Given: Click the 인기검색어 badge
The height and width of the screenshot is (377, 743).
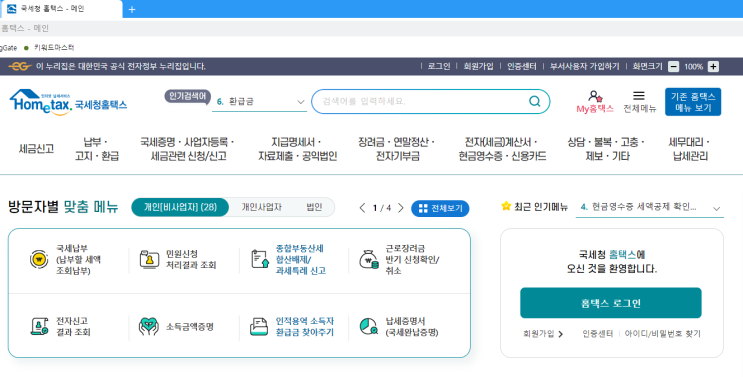Looking at the screenshot, I should [x=188, y=97].
